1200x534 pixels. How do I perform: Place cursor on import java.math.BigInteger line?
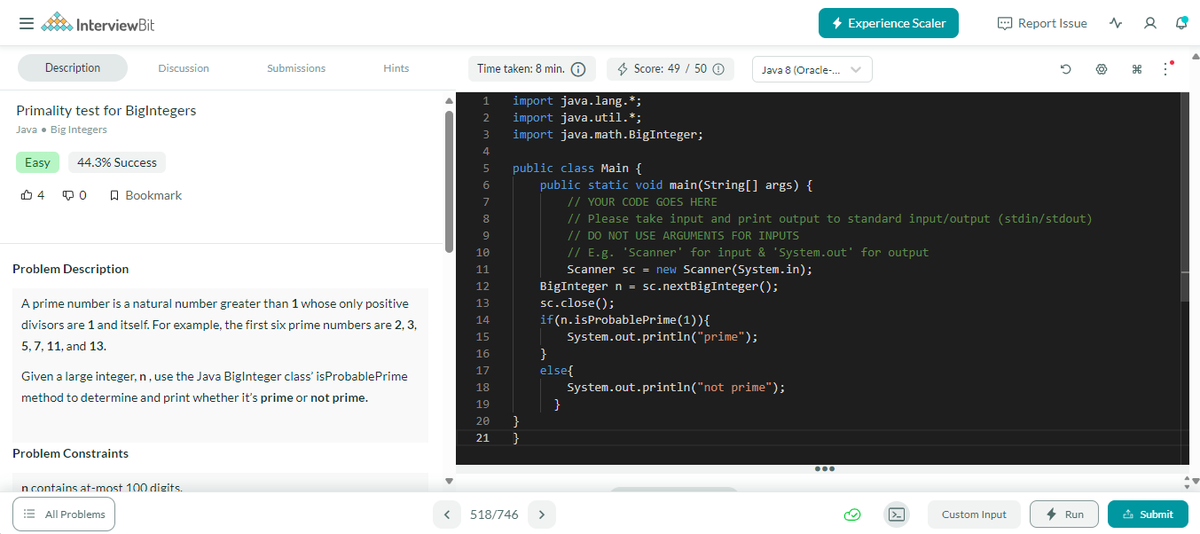[608, 134]
